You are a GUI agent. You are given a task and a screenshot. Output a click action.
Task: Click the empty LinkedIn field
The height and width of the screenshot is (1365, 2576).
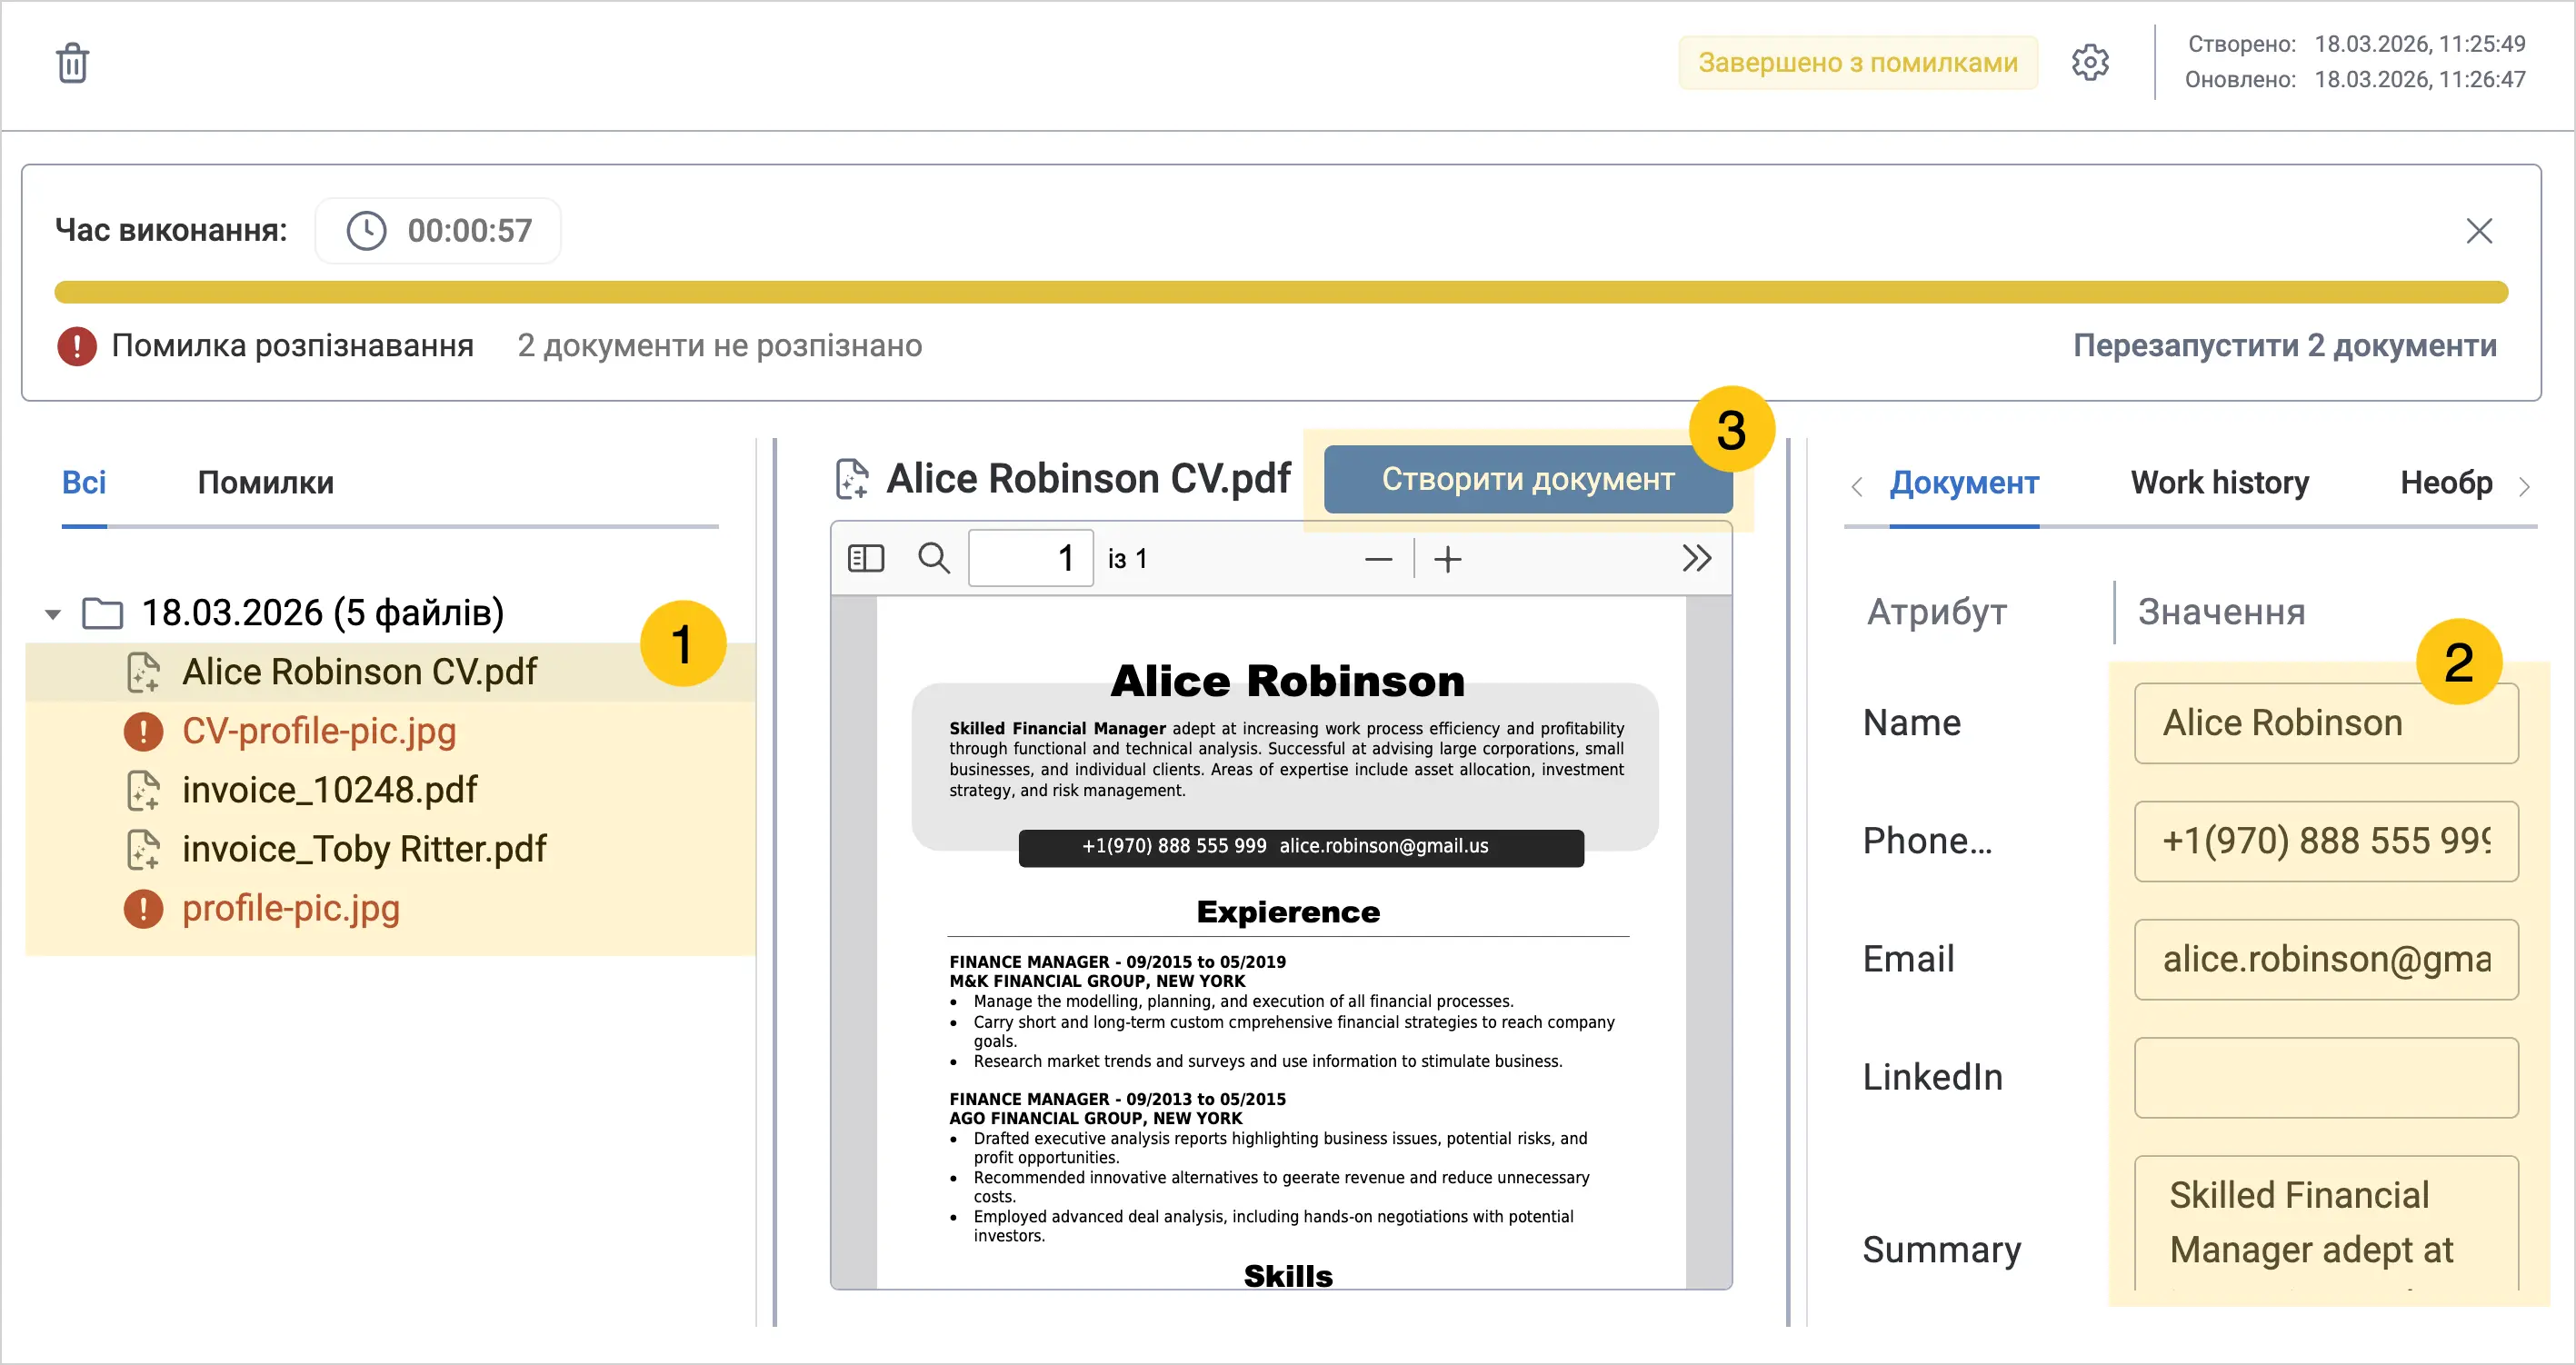pyautogui.click(x=2325, y=1077)
